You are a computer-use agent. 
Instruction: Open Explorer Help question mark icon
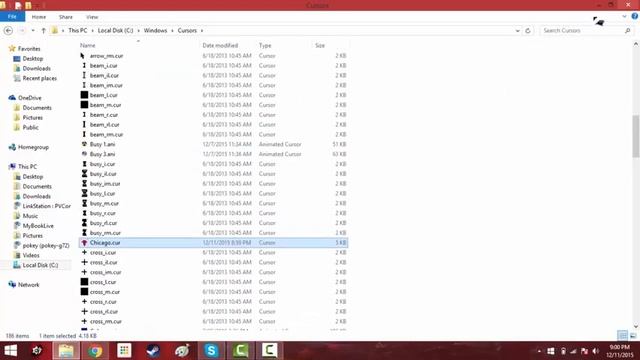point(635,16)
